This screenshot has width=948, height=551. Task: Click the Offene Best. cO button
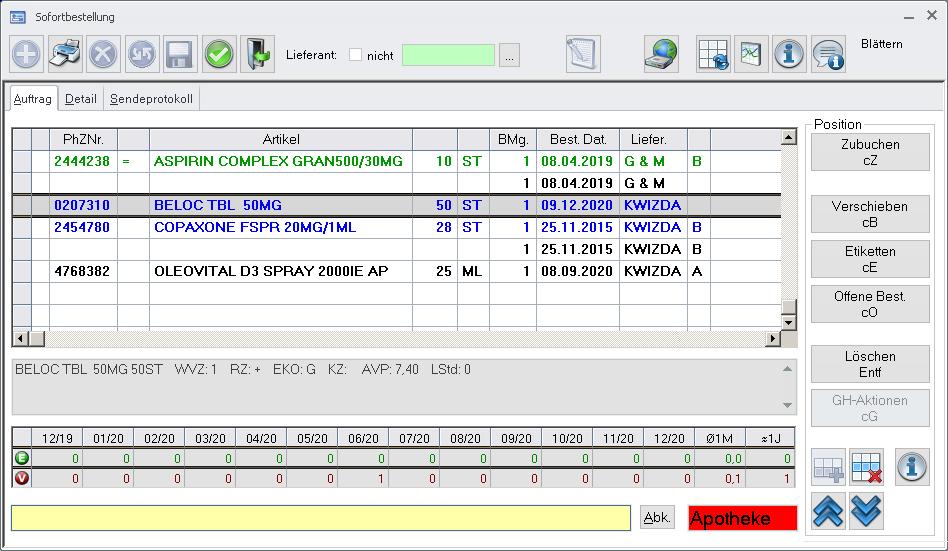tap(869, 304)
